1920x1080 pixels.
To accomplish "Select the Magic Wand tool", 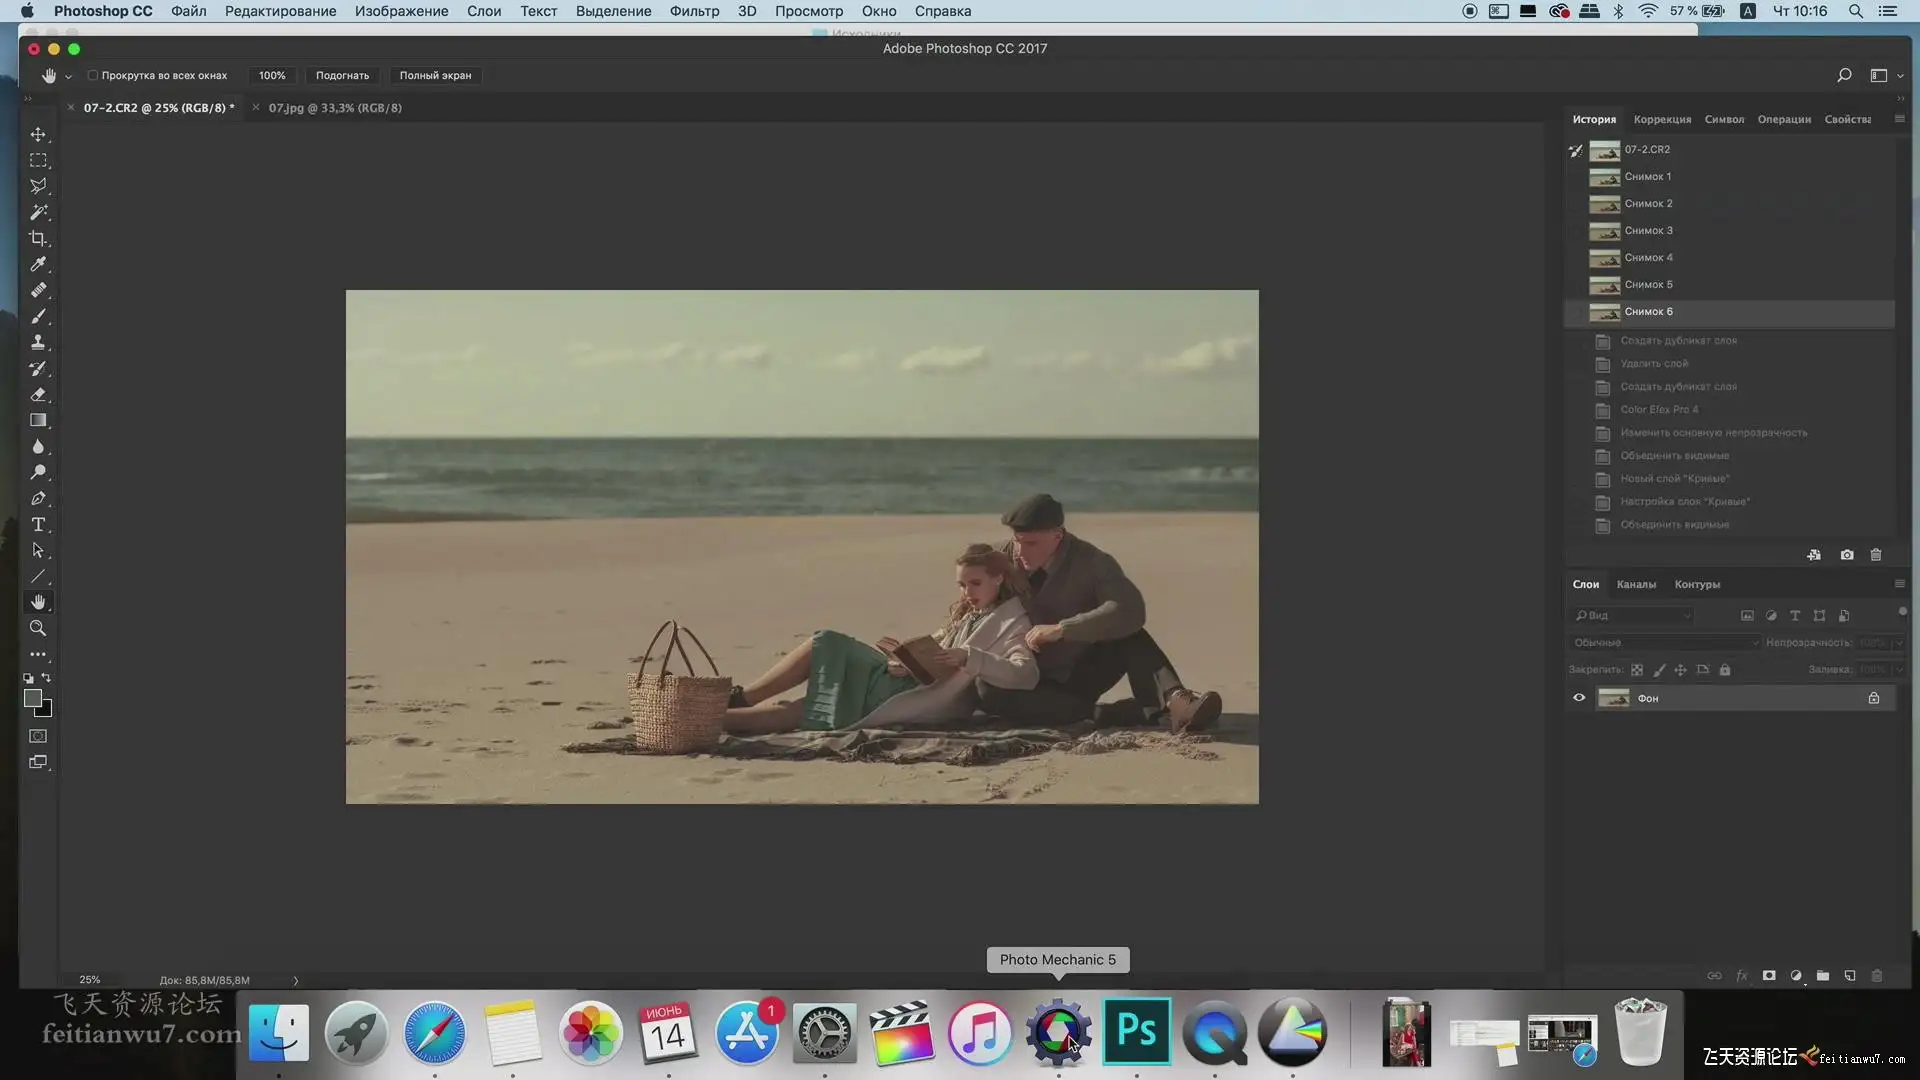I will [38, 212].
